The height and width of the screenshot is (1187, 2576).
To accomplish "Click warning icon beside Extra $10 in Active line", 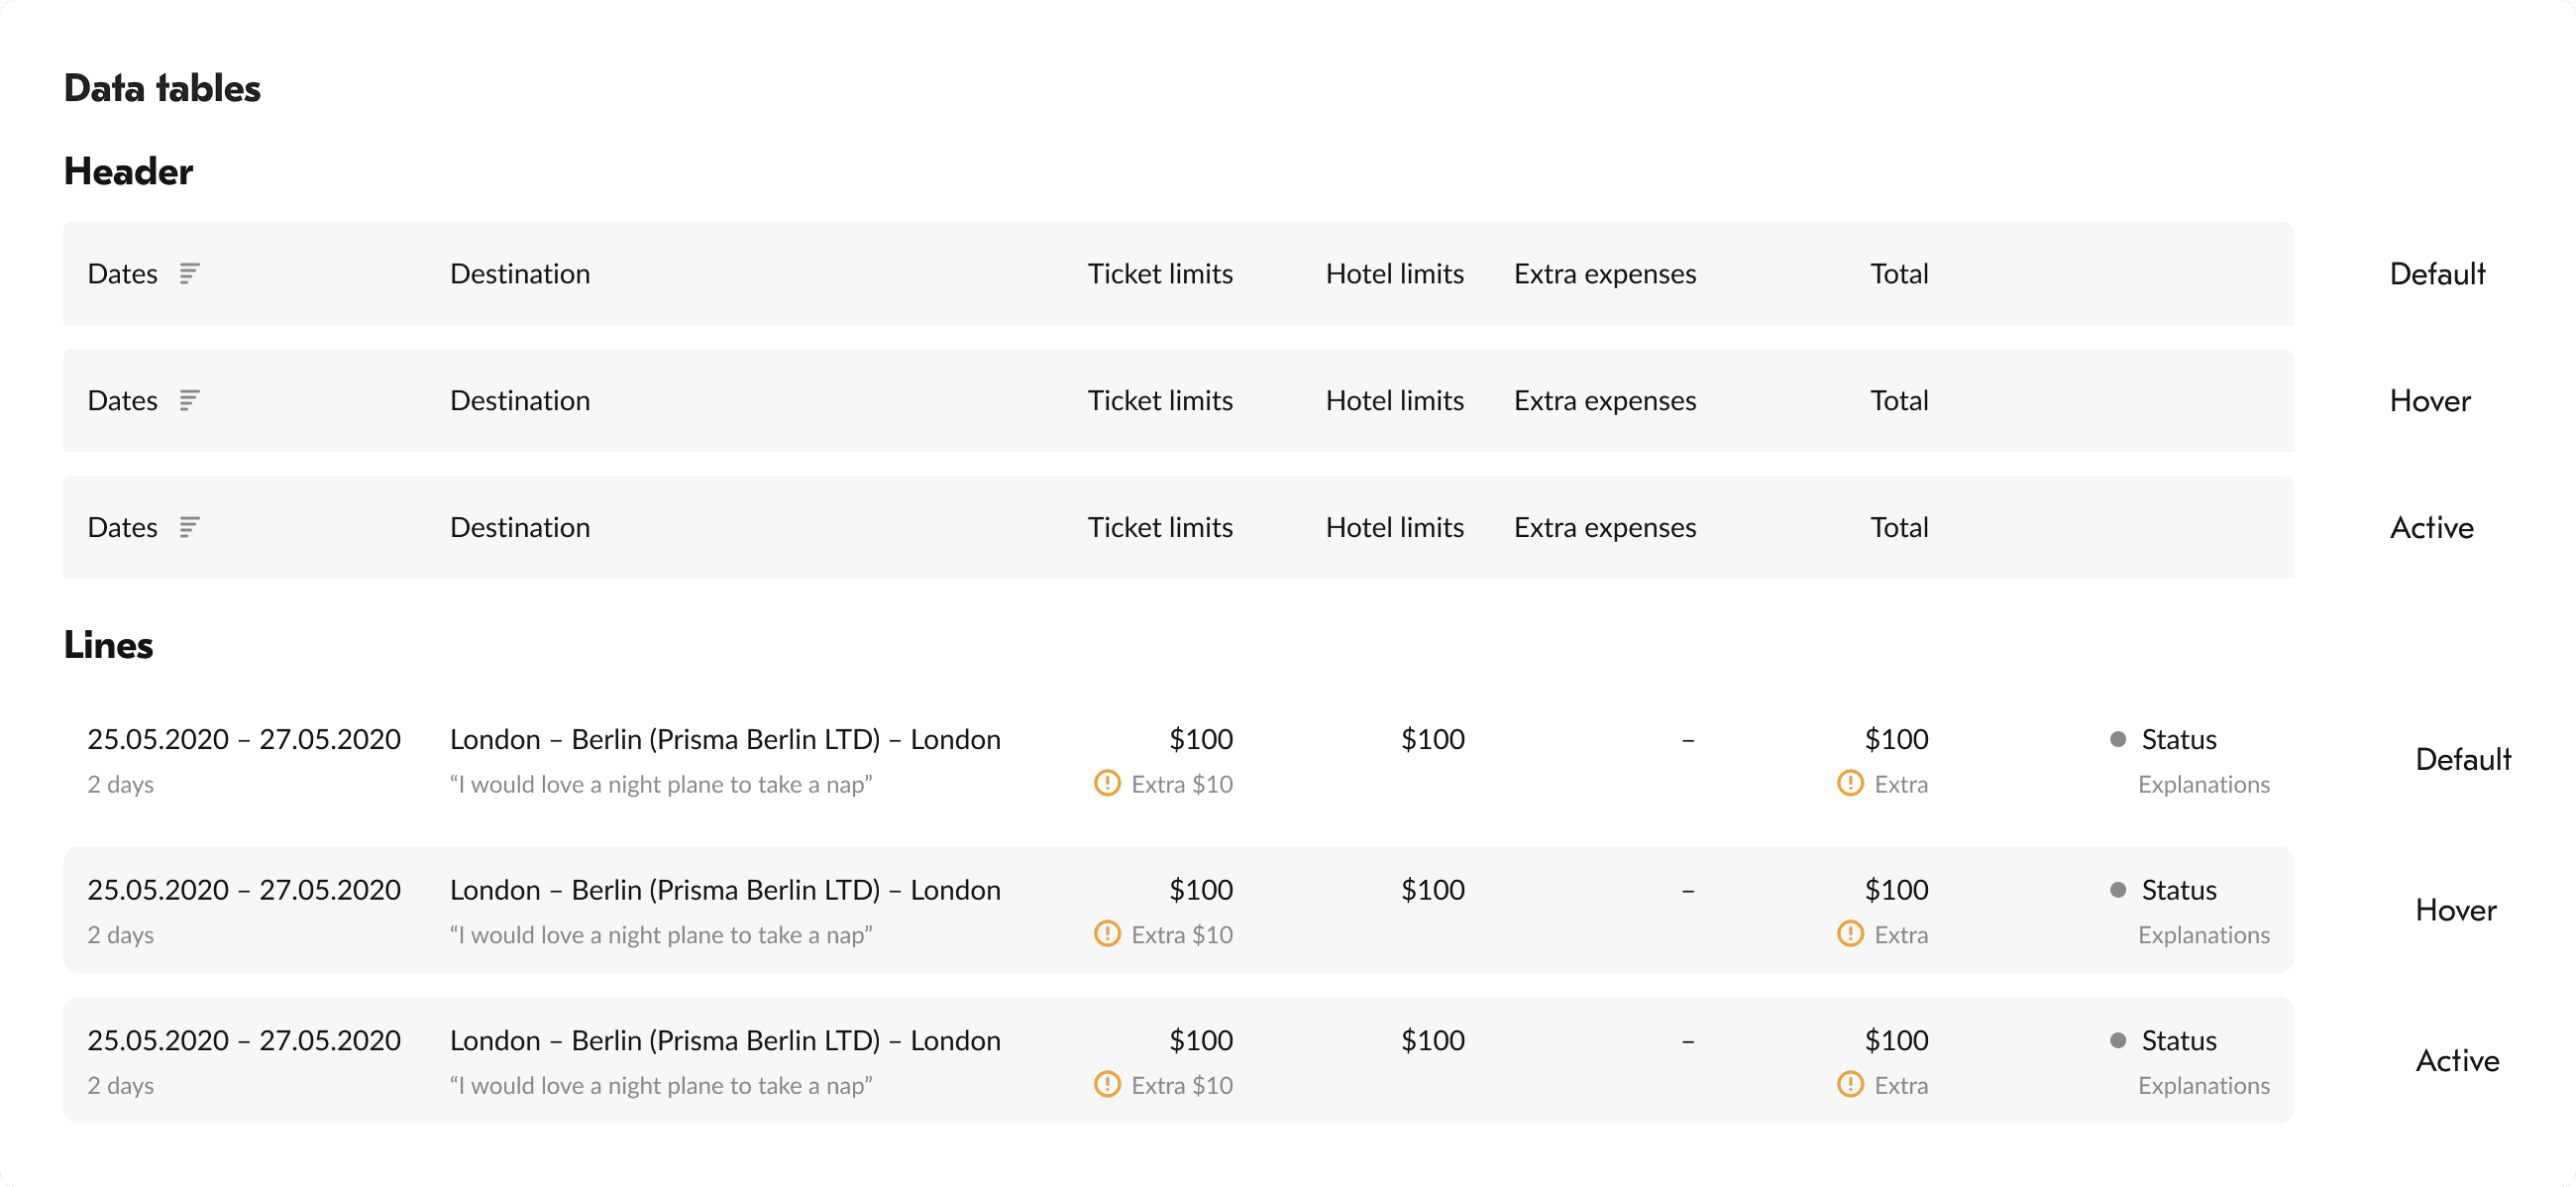I will tap(1107, 1084).
